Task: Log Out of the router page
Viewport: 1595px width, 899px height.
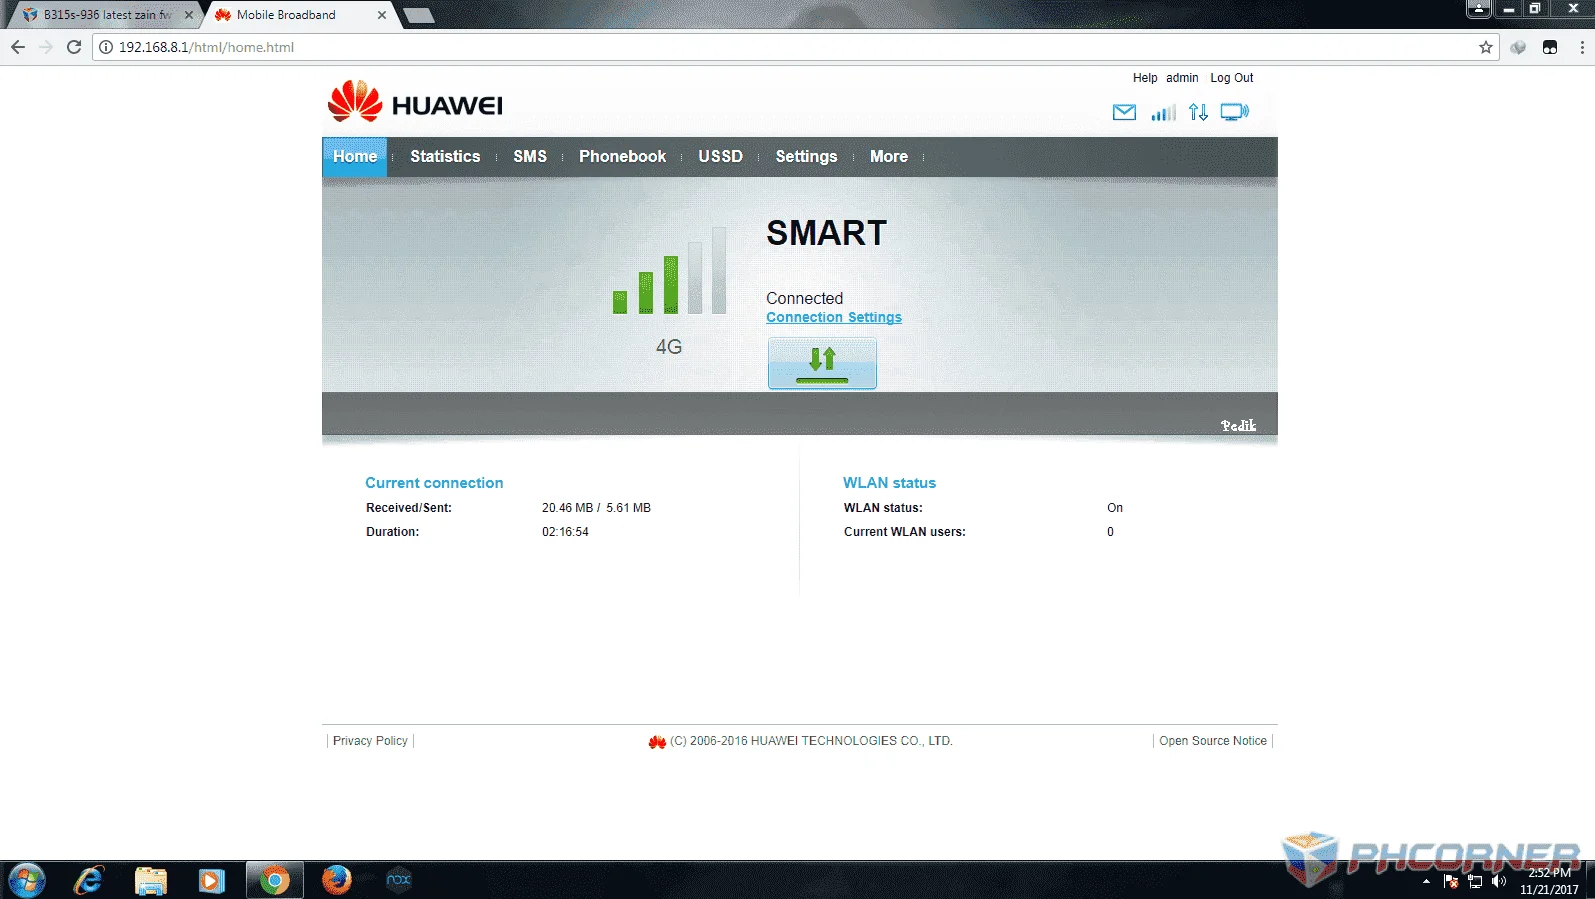Action: click(x=1231, y=78)
